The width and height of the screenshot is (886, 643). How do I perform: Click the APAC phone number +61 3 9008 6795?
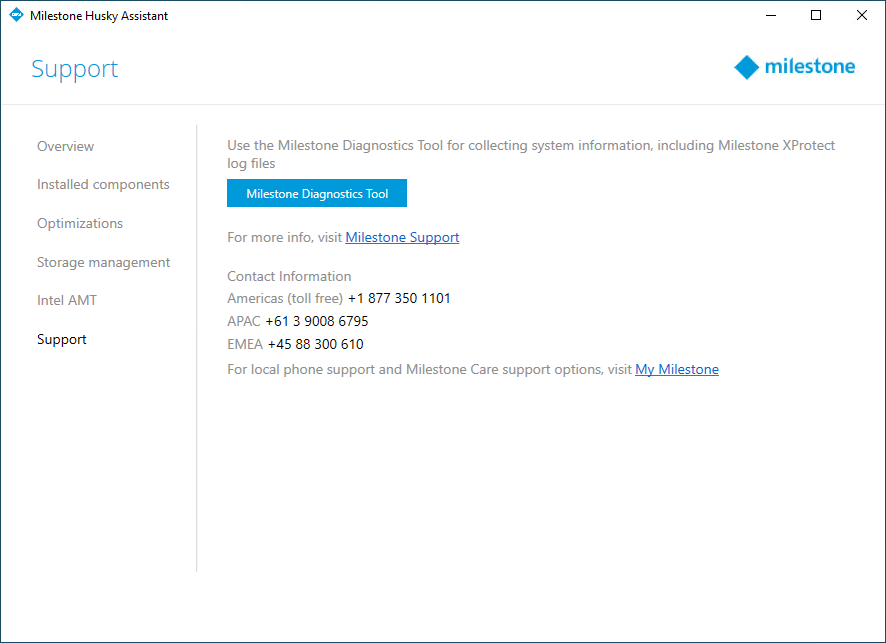pyautogui.click(x=316, y=322)
